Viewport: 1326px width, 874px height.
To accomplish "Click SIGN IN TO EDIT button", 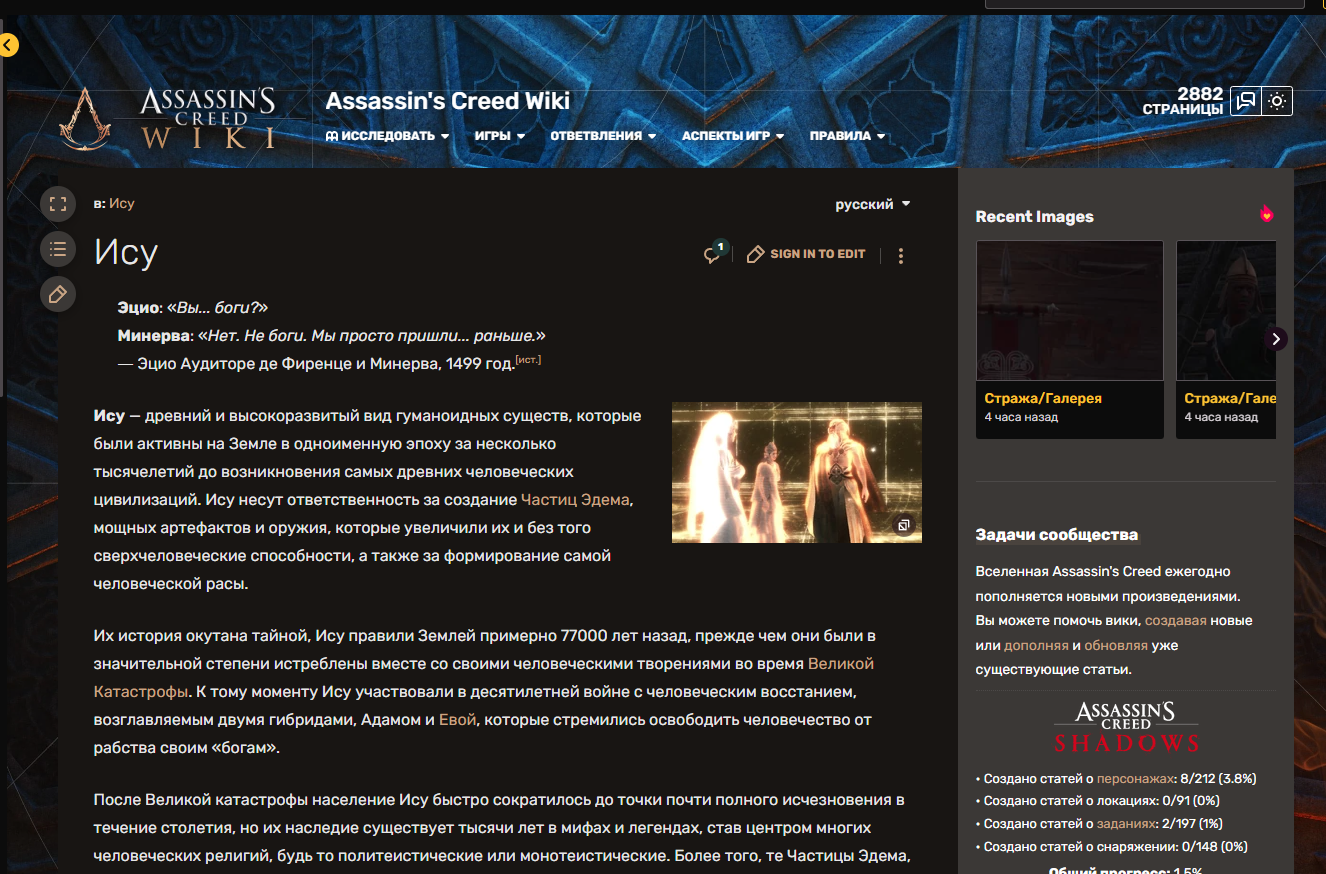I will pyautogui.click(x=806, y=254).
